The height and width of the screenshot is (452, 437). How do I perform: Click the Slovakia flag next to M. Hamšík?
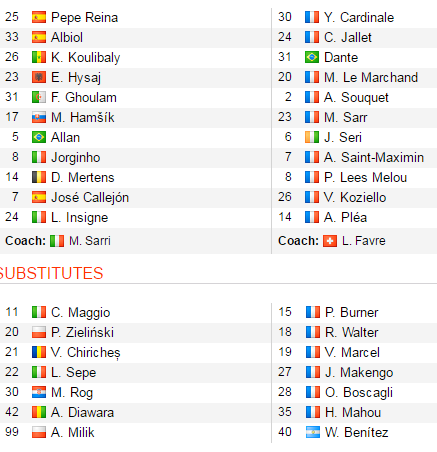[39, 117]
